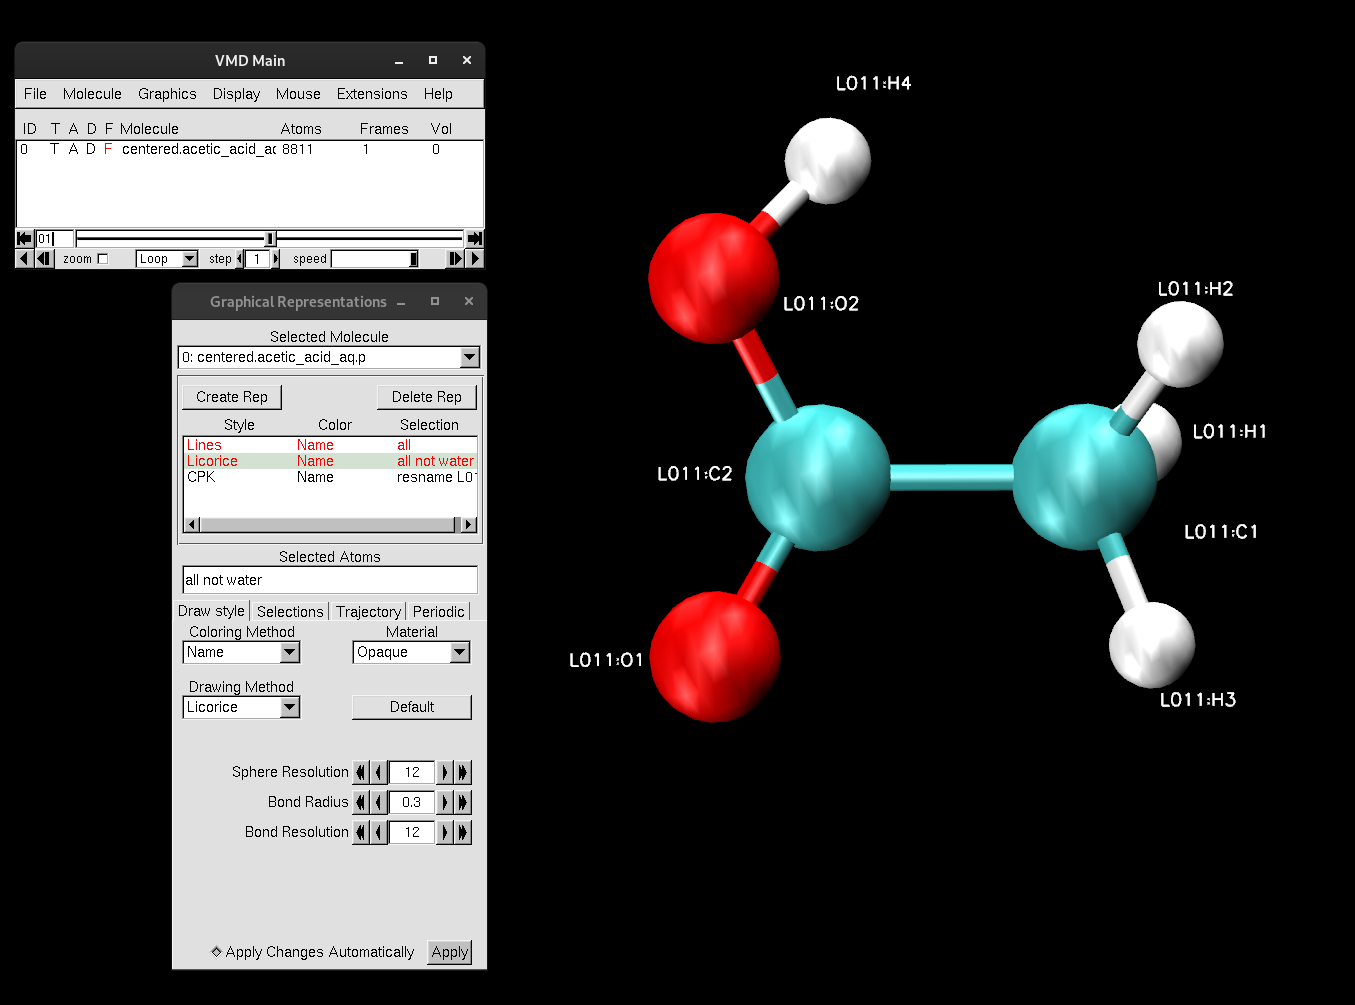Enable the zoom checkbox
Image resolution: width=1355 pixels, height=1005 pixels.
[102, 259]
